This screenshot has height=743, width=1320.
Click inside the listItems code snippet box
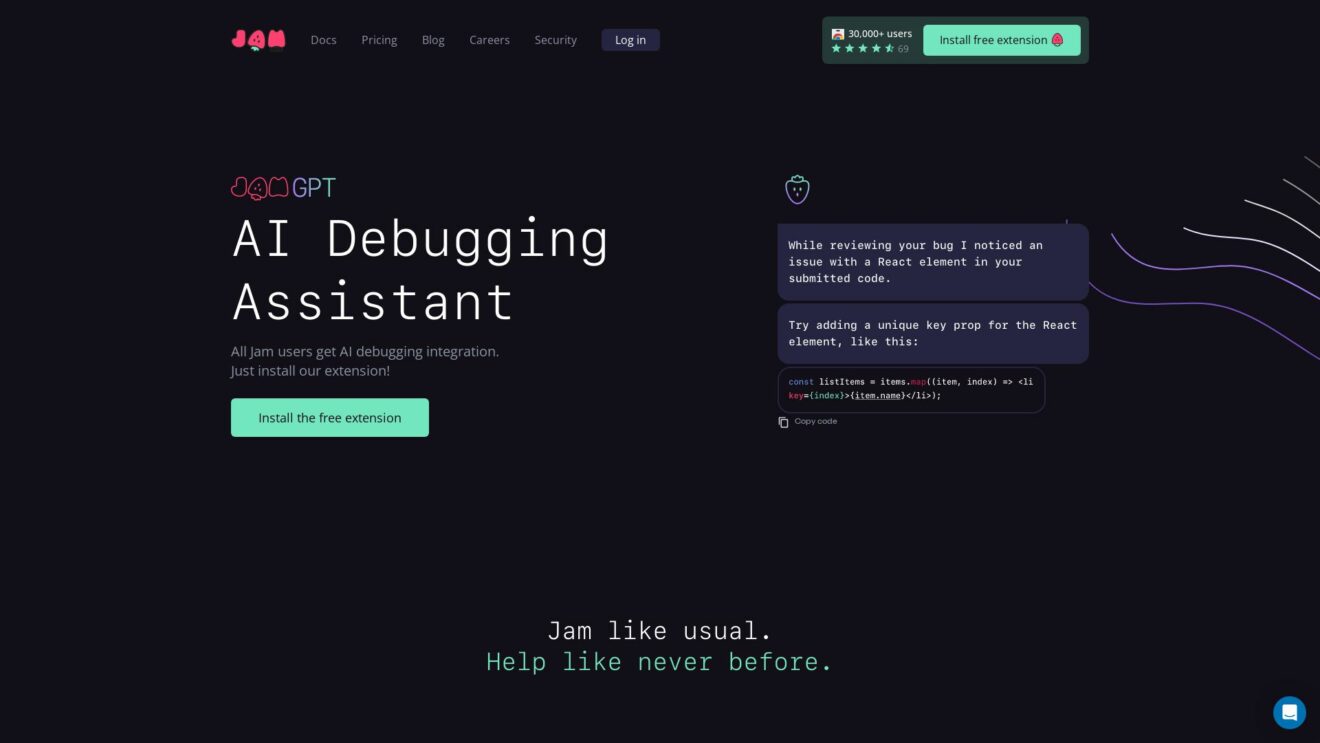point(910,389)
